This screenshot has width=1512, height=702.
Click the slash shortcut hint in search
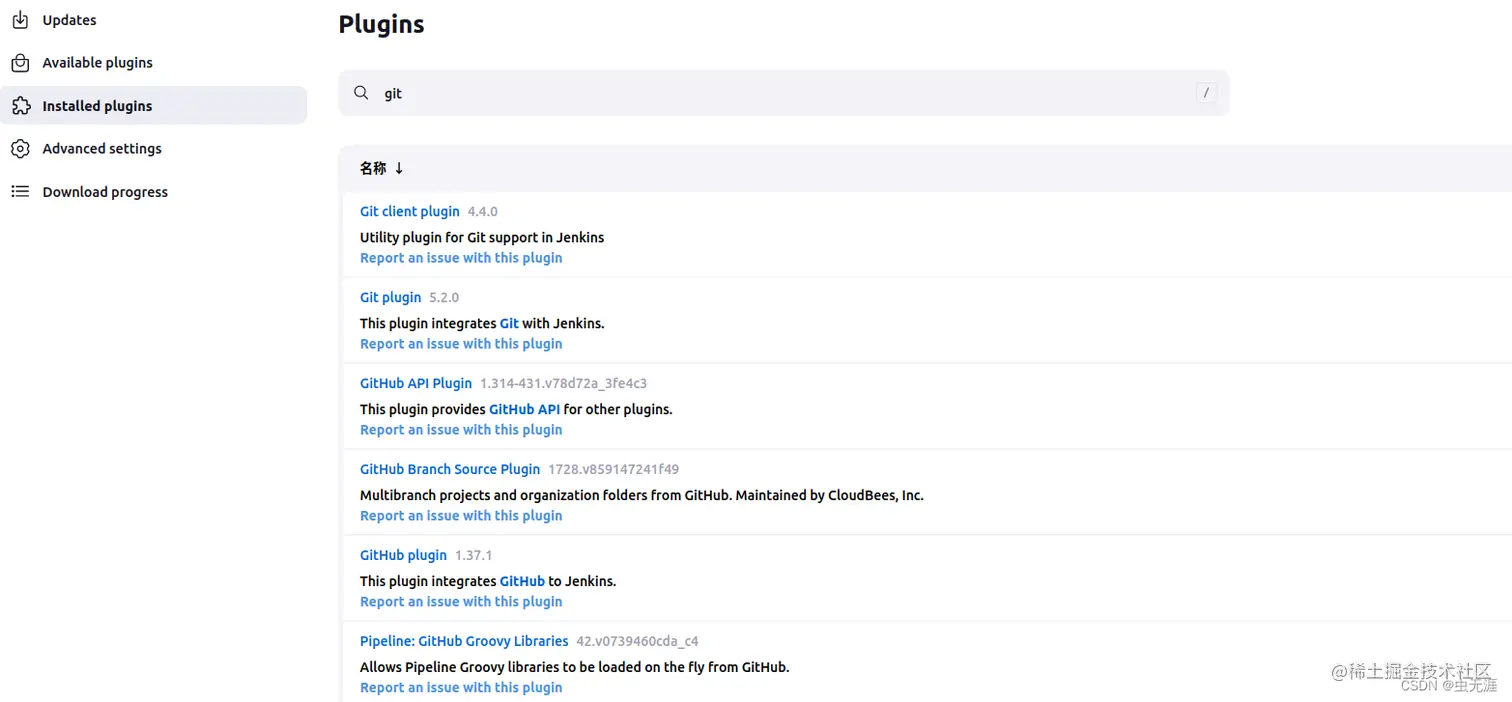1207,93
